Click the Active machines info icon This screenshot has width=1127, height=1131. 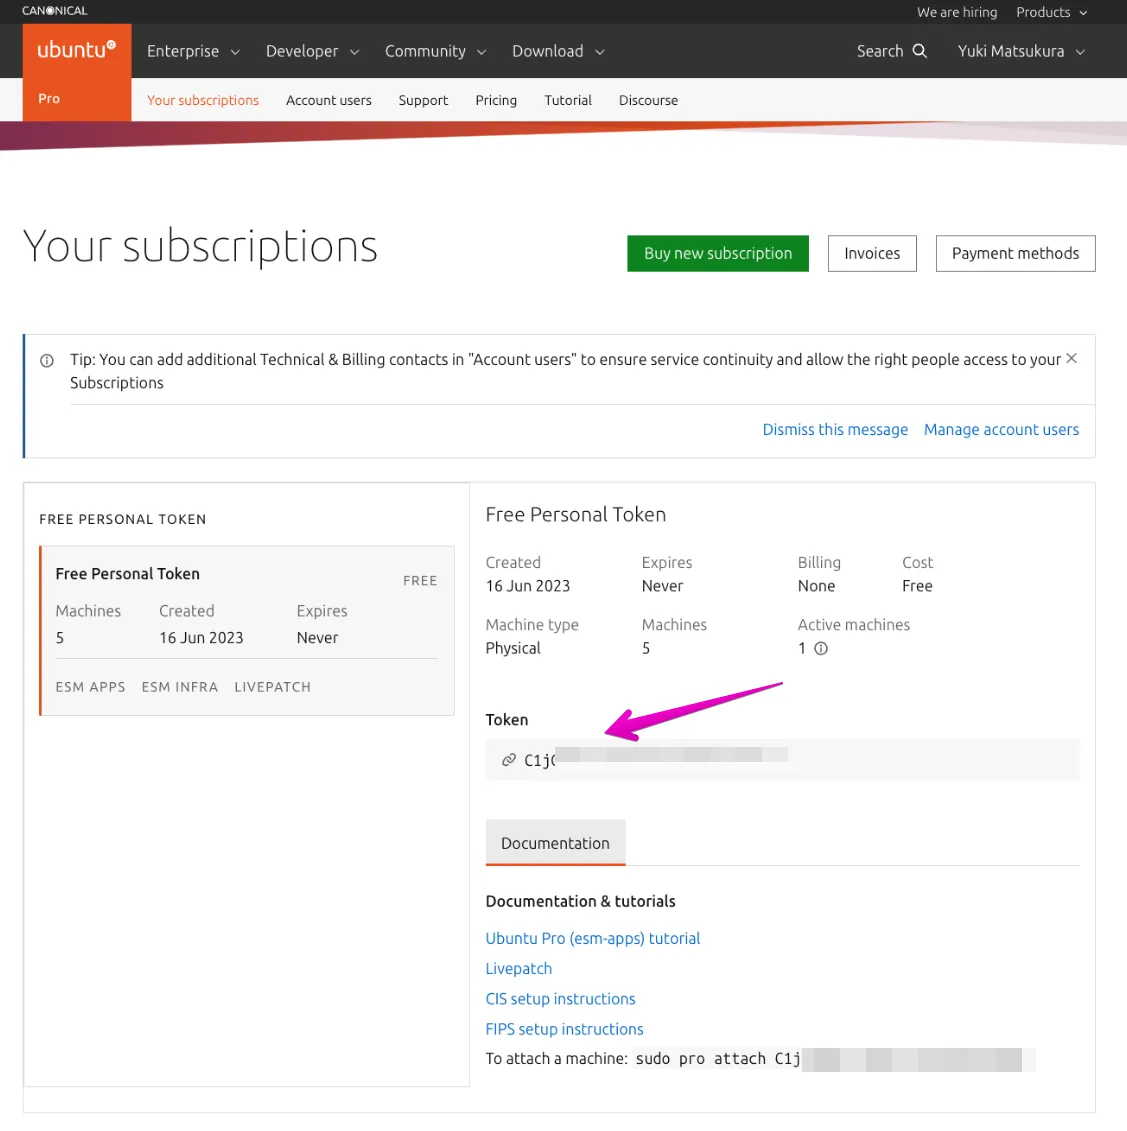pyautogui.click(x=821, y=648)
